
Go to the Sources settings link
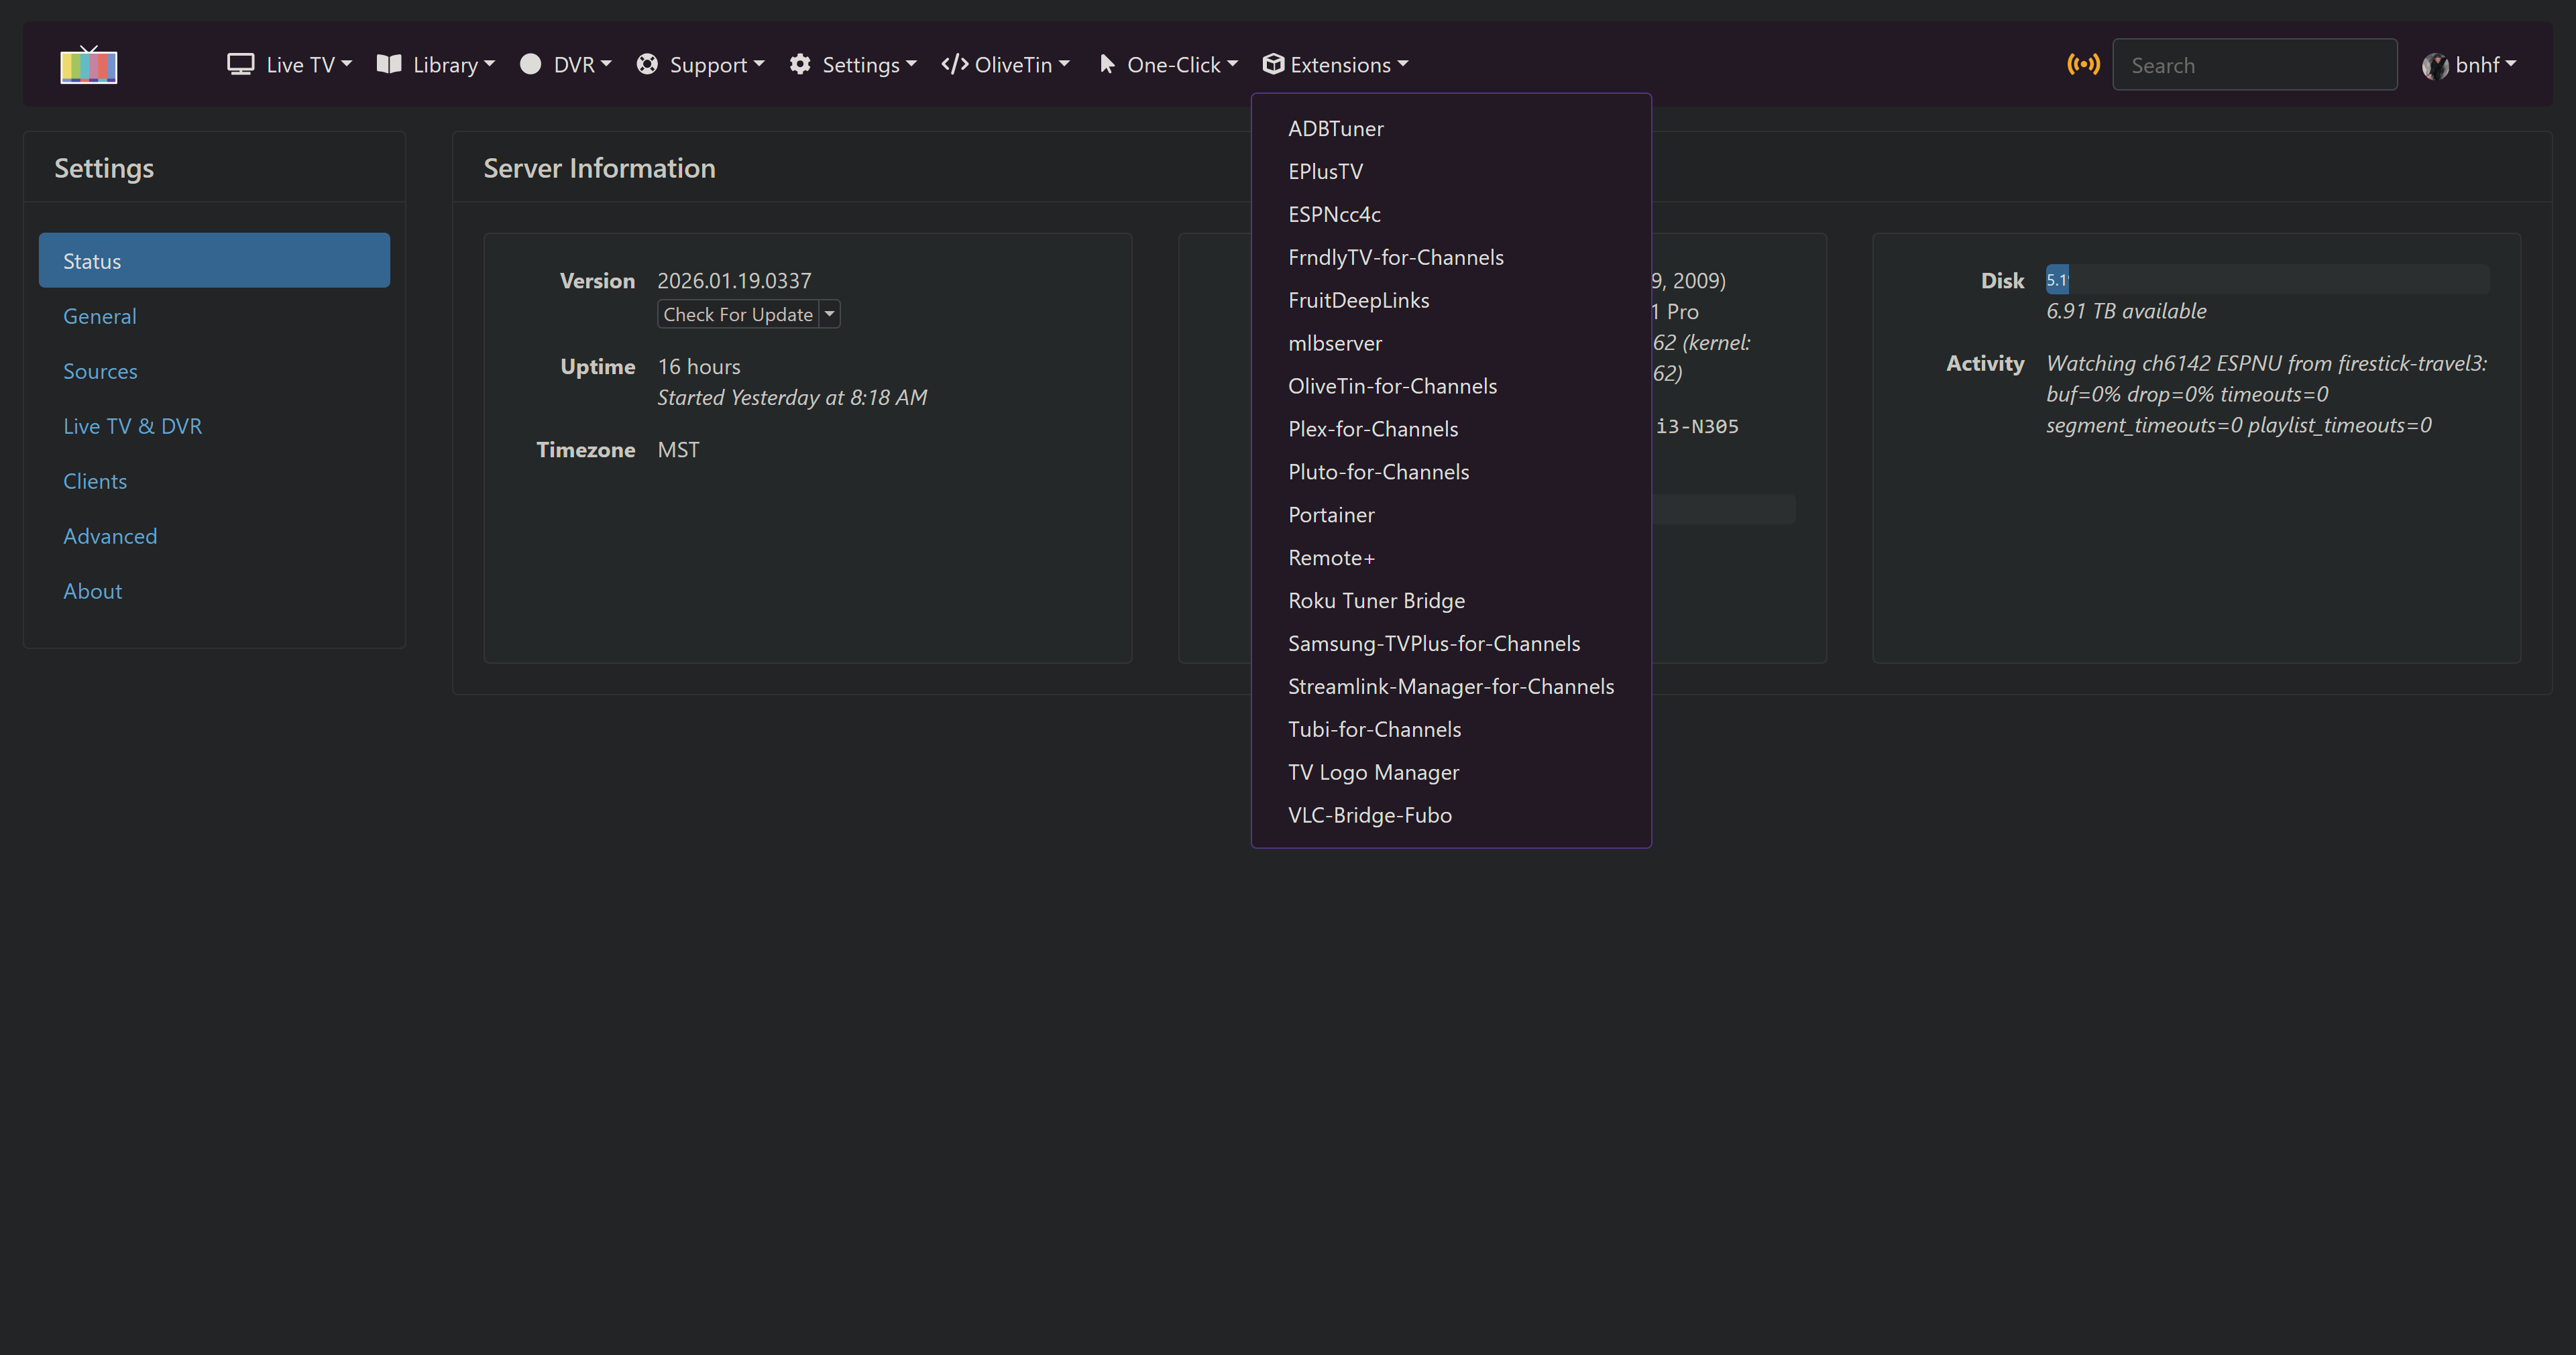(x=100, y=371)
